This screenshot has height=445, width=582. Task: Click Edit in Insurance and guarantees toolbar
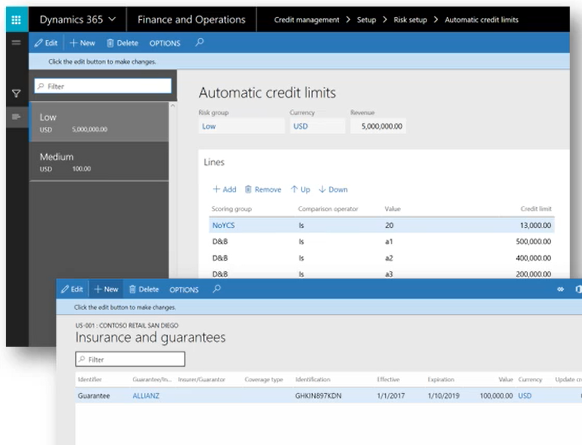[x=72, y=289]
